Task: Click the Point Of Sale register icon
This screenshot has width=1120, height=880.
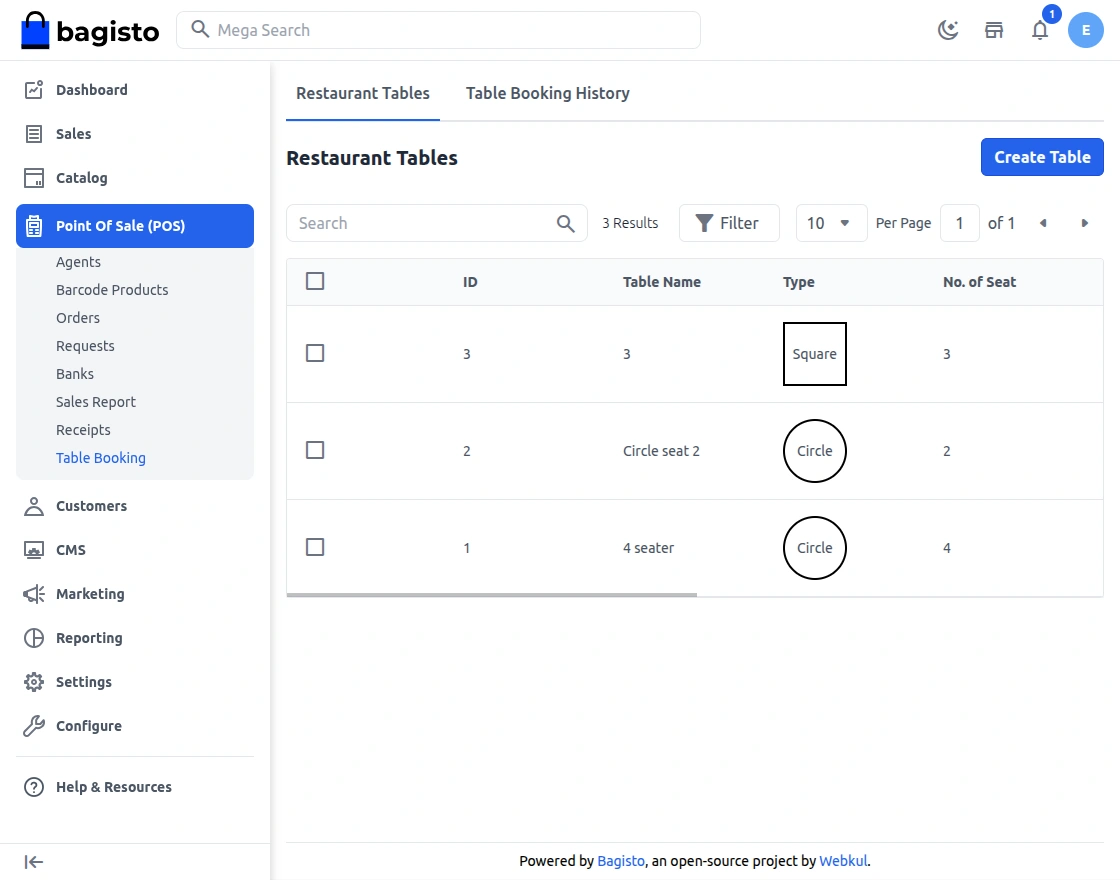Action: point(34,226)
